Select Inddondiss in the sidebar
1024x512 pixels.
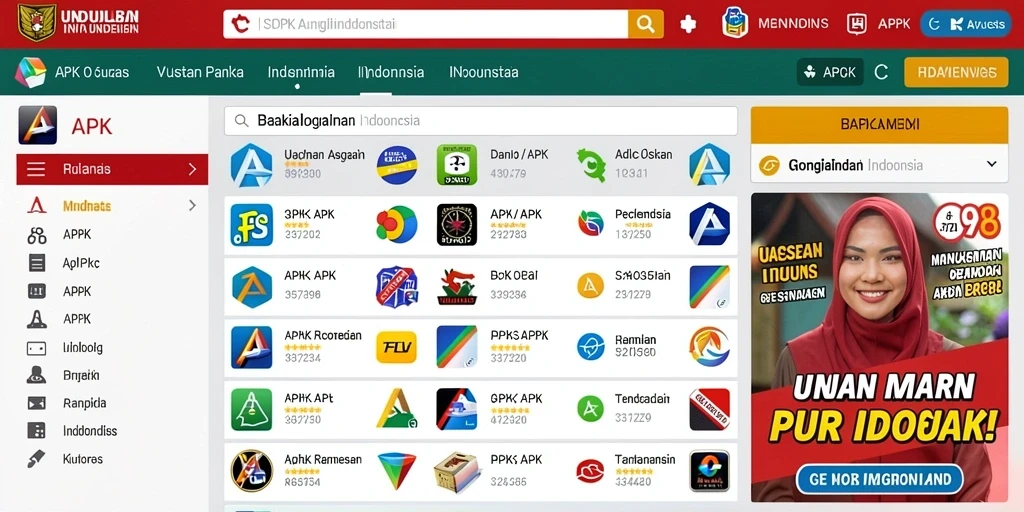click(x=90, y=431)
